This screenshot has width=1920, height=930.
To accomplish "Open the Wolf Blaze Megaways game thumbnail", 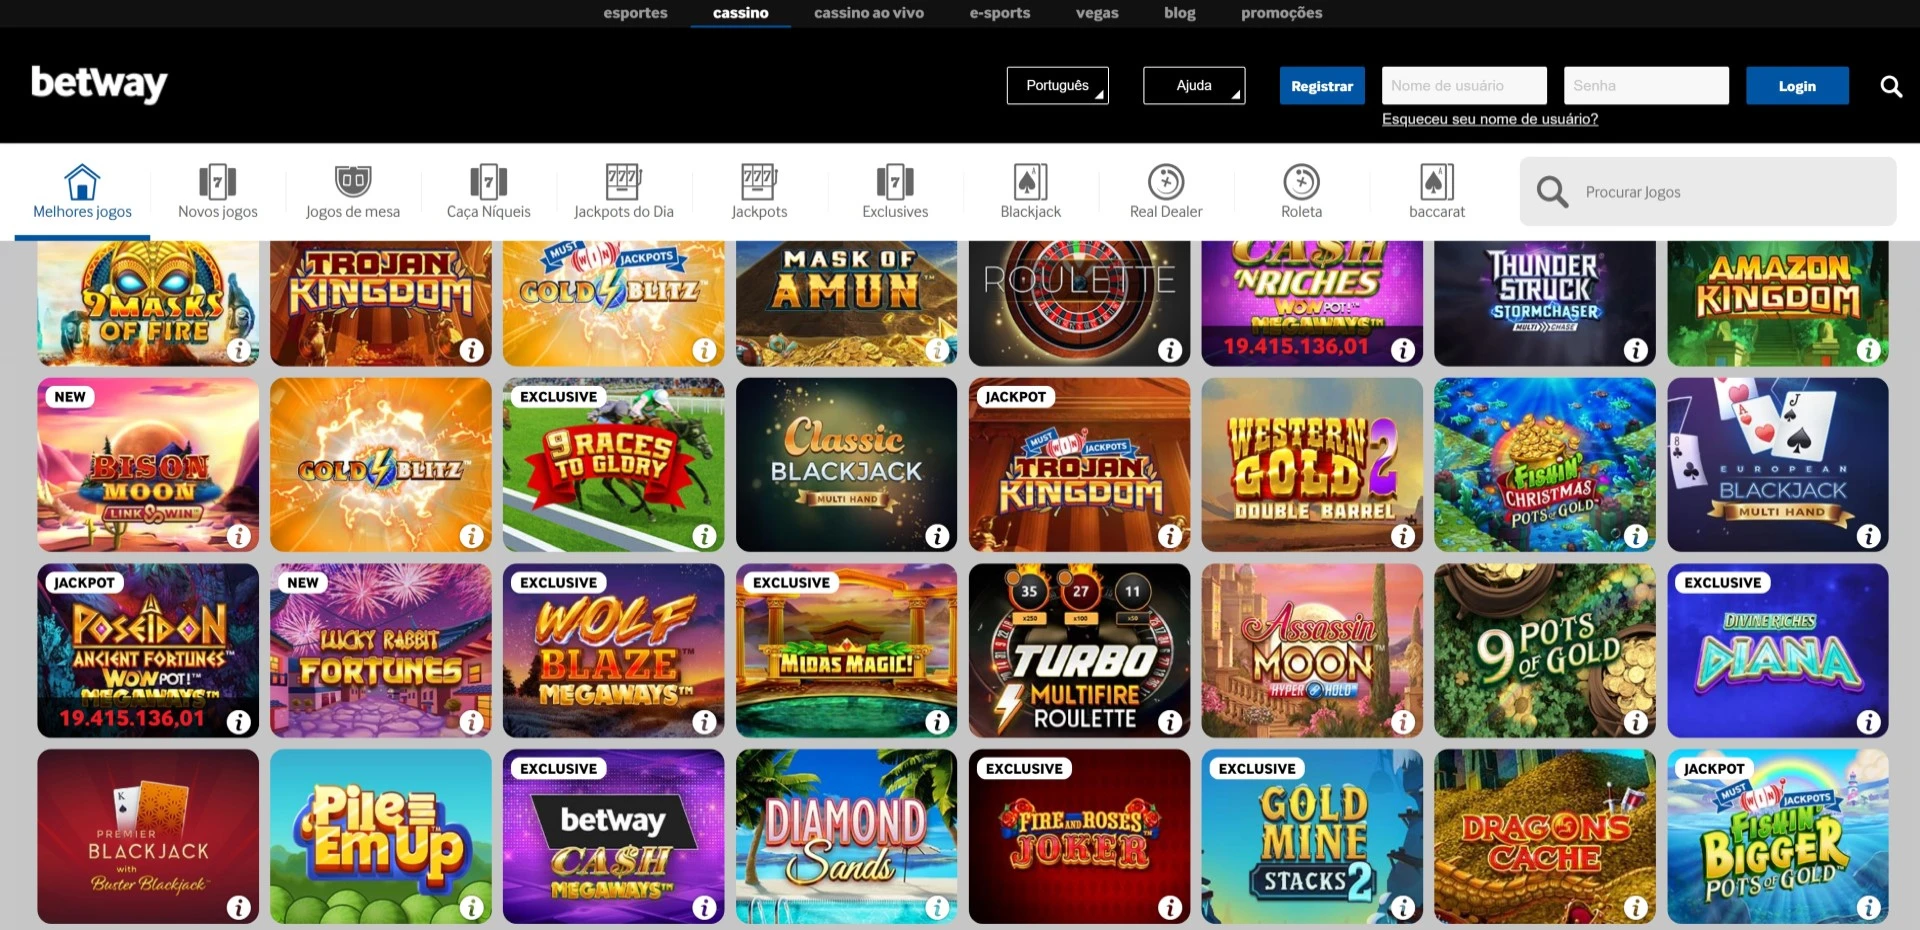I will (x=613, y=651).
